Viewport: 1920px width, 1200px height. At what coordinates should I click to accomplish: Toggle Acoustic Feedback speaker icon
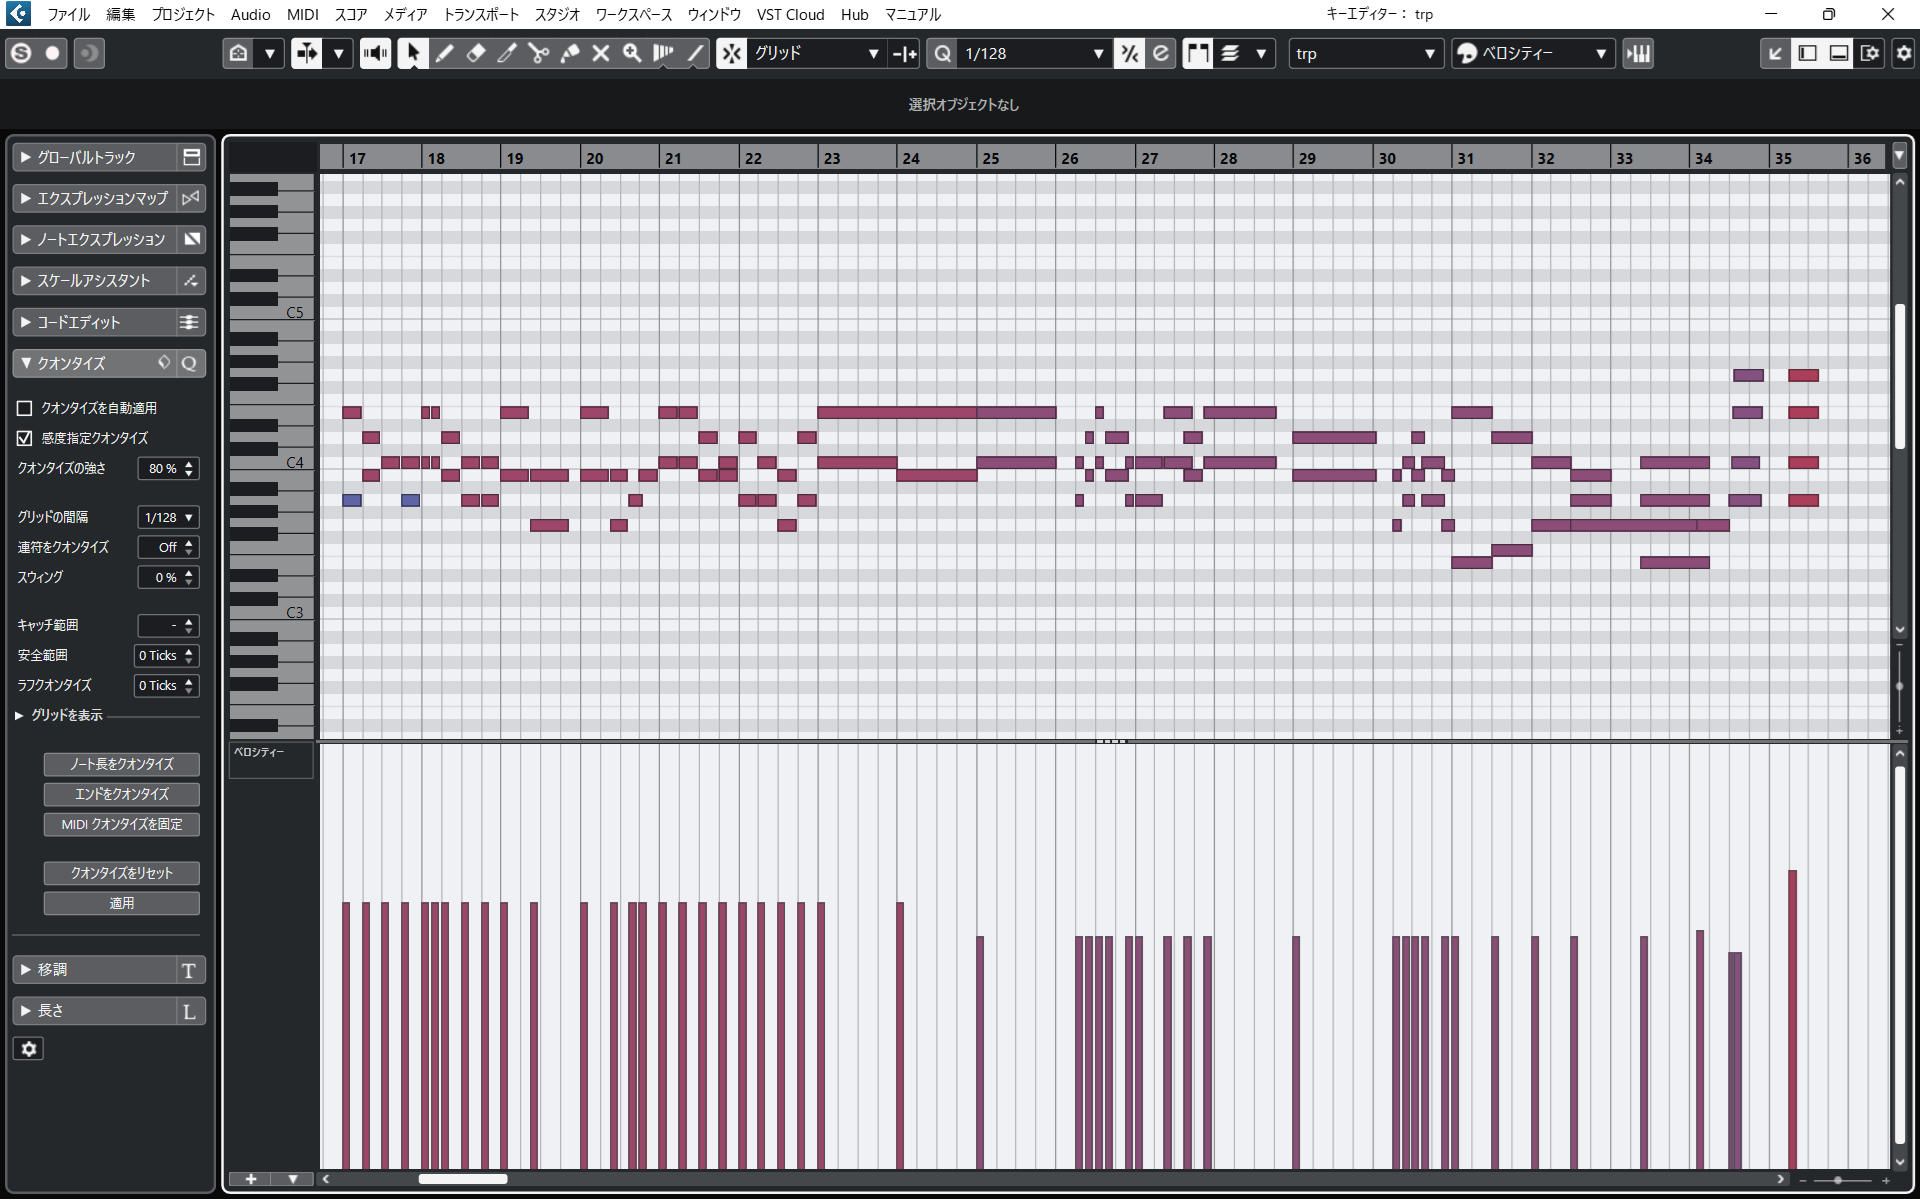point(376,54)
